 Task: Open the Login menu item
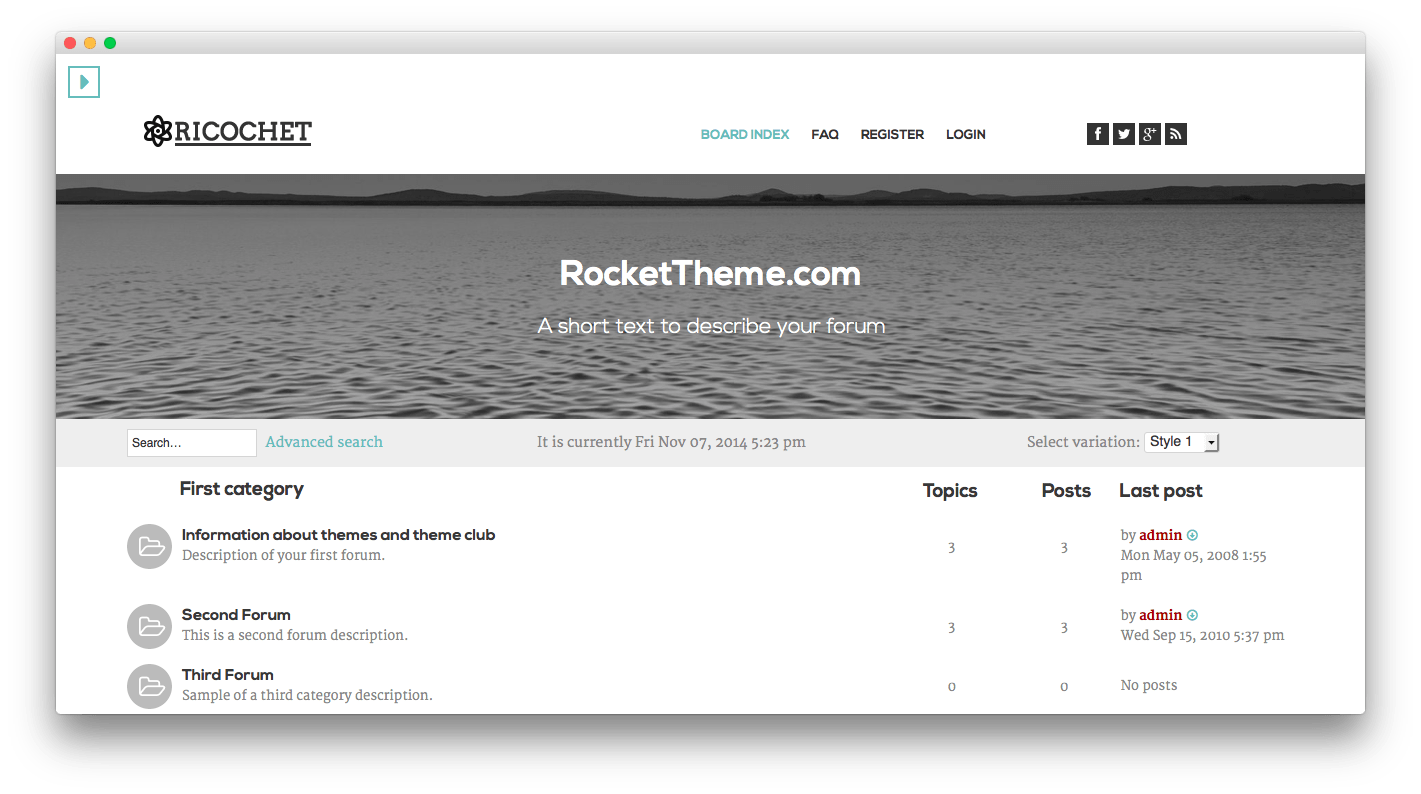coord(966,134)
